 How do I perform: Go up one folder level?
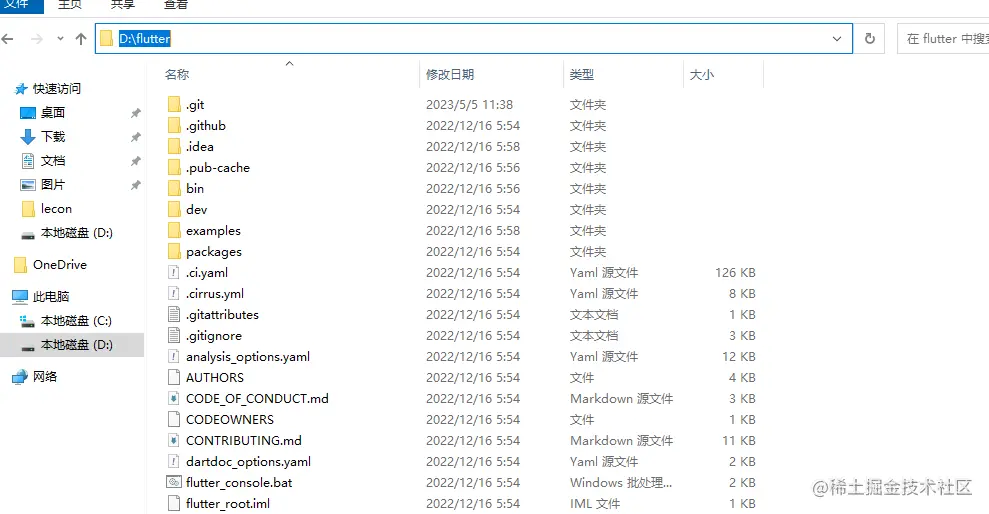coord(81,39)
